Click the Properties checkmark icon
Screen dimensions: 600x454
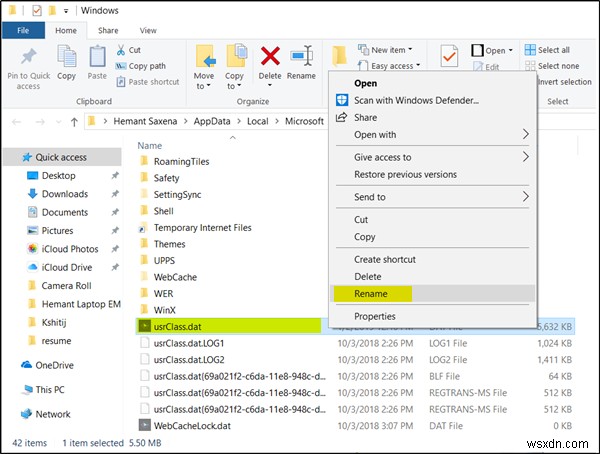(449, 57)
